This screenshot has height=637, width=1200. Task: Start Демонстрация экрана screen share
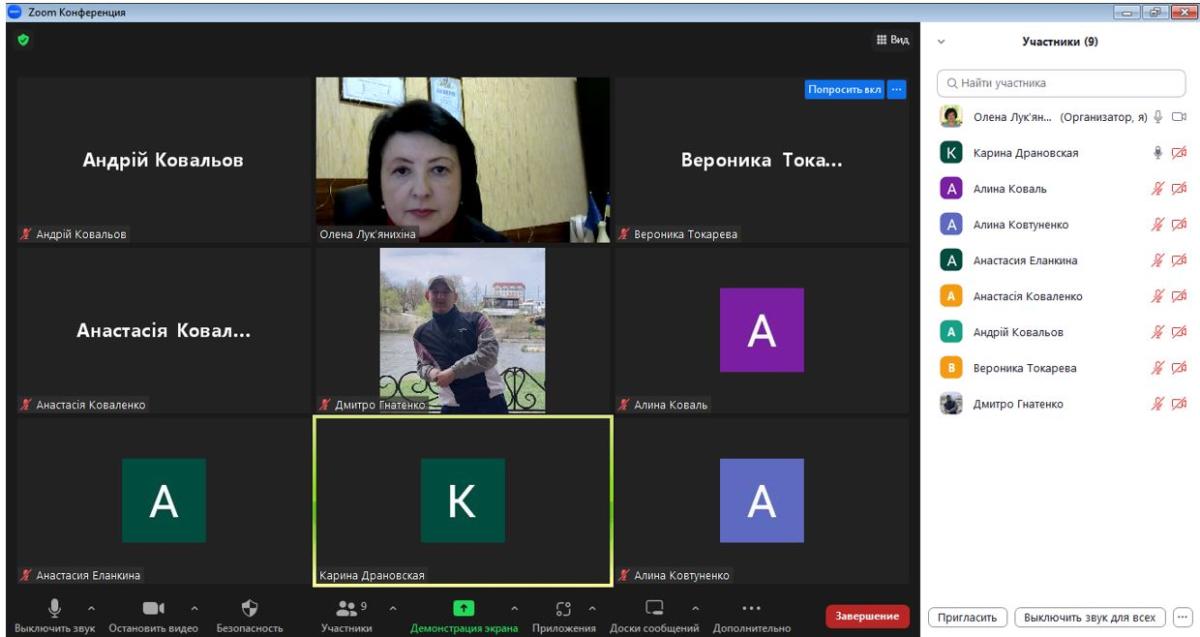pos(463,608)
